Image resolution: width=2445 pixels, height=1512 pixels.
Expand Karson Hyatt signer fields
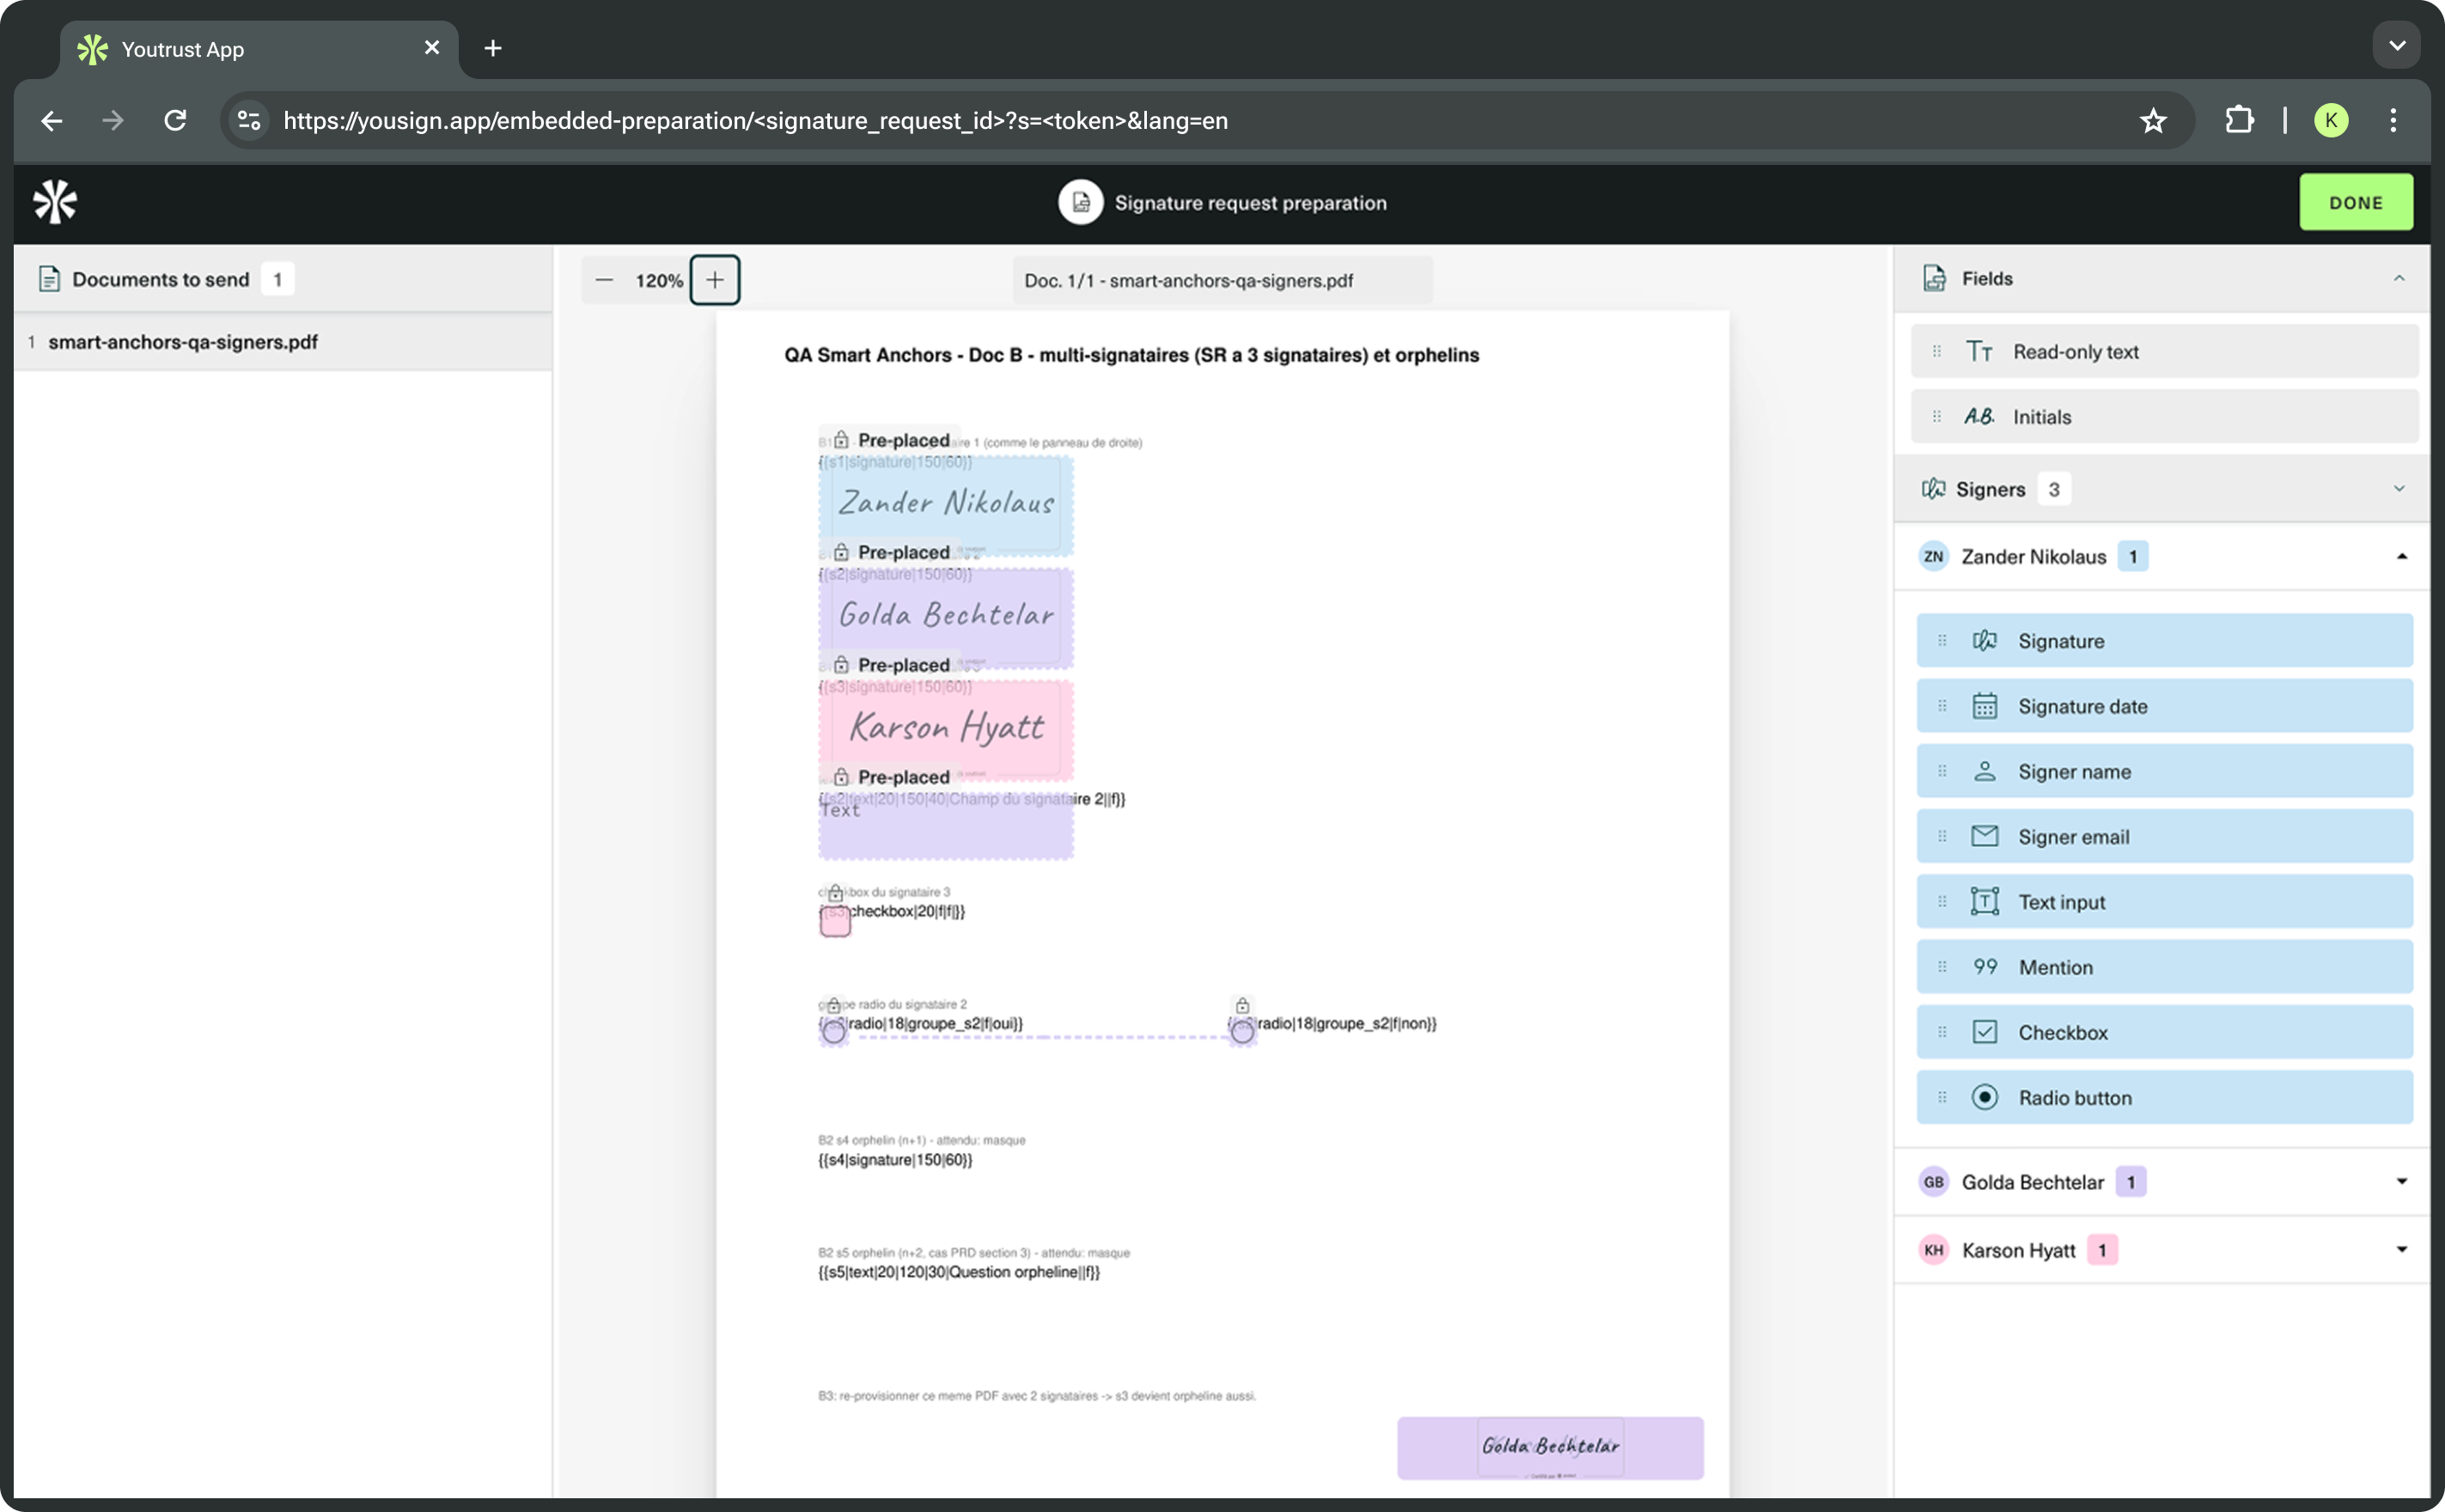[x=2401, y=1250]
